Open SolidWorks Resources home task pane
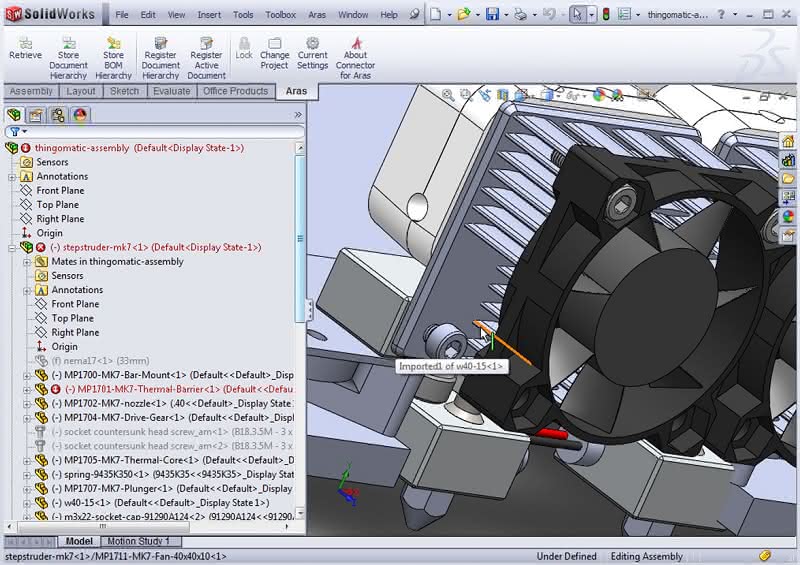 [788, 141]
